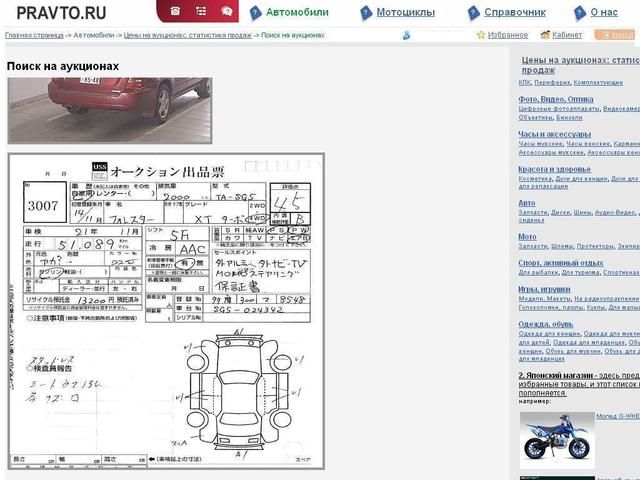Open the blue mini motorcycle product image
The image size is (640, 480).
click(557, 440)
